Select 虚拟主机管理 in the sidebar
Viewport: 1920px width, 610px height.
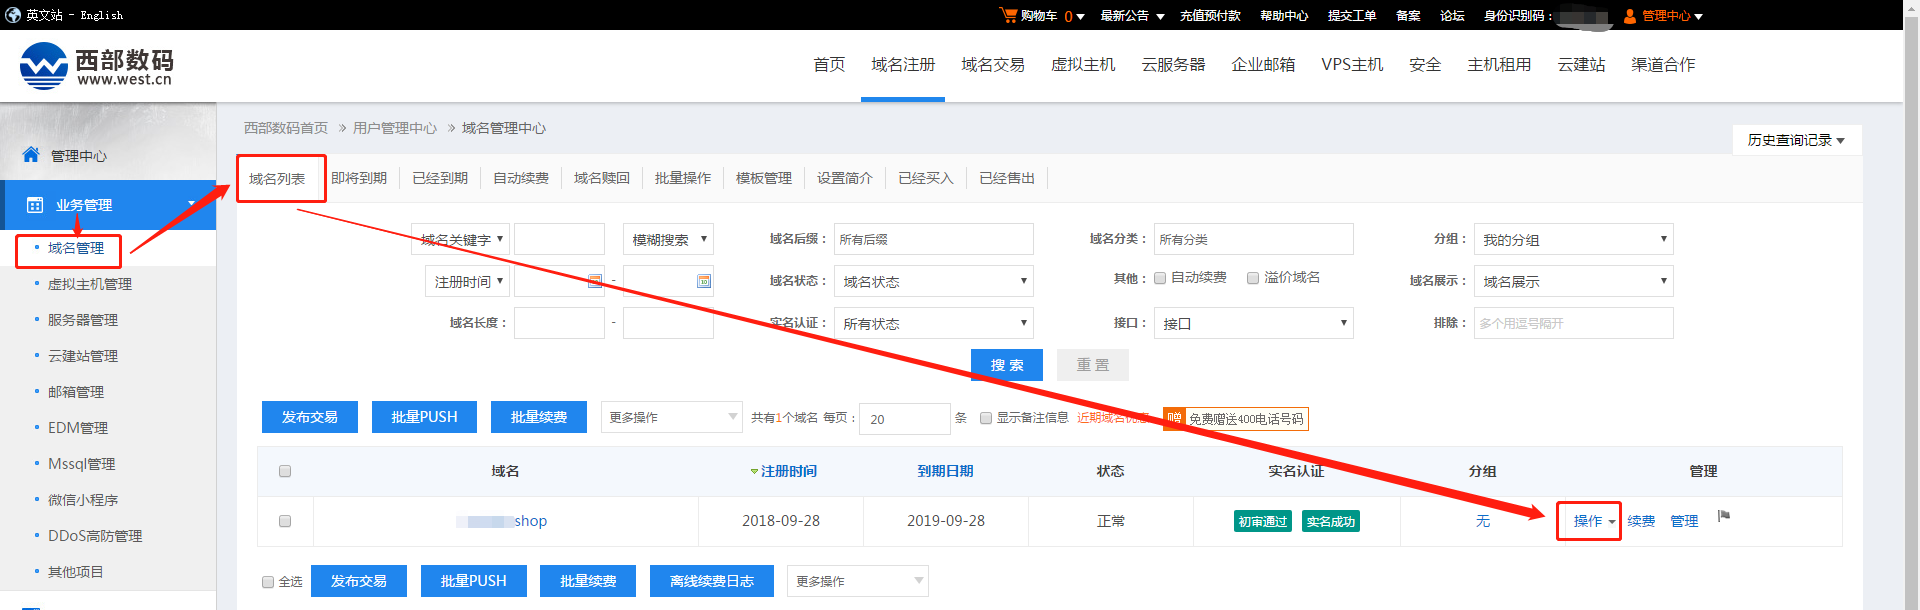[x=90, y=284]
